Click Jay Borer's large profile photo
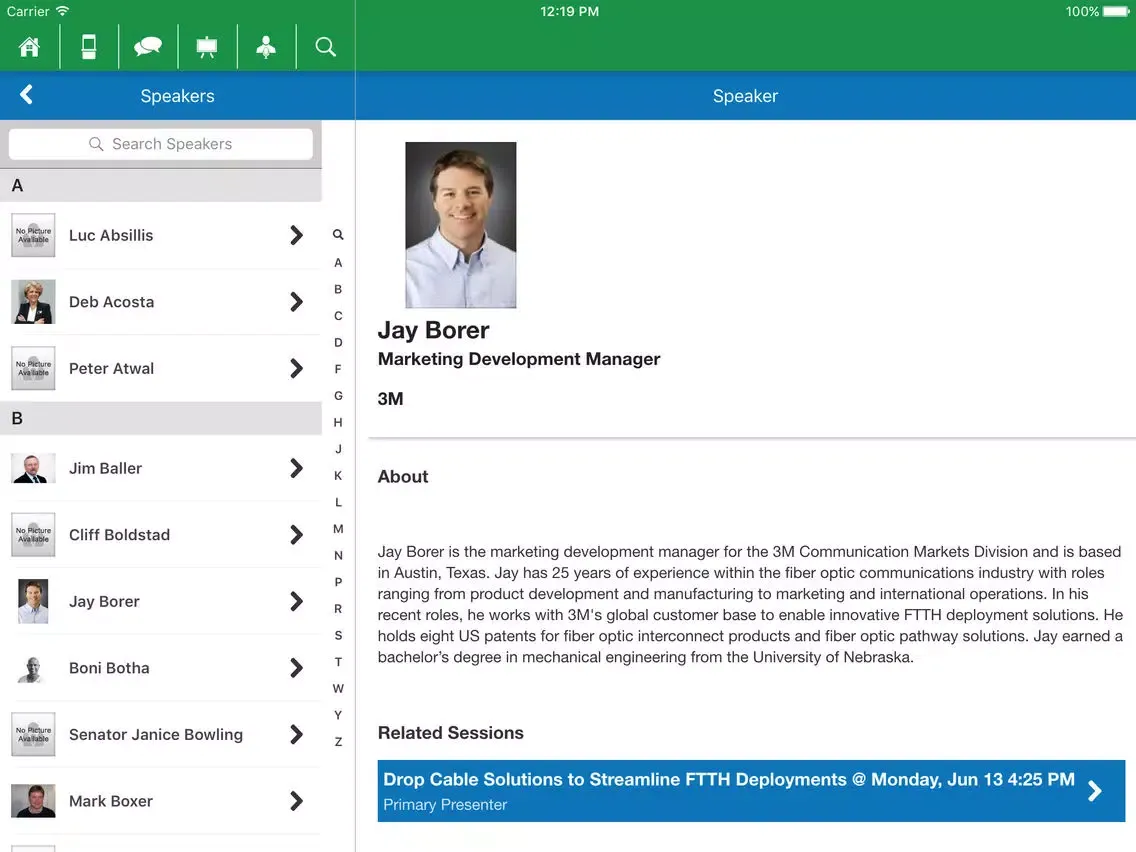1136x852 pixels. [x=461, y=225]
